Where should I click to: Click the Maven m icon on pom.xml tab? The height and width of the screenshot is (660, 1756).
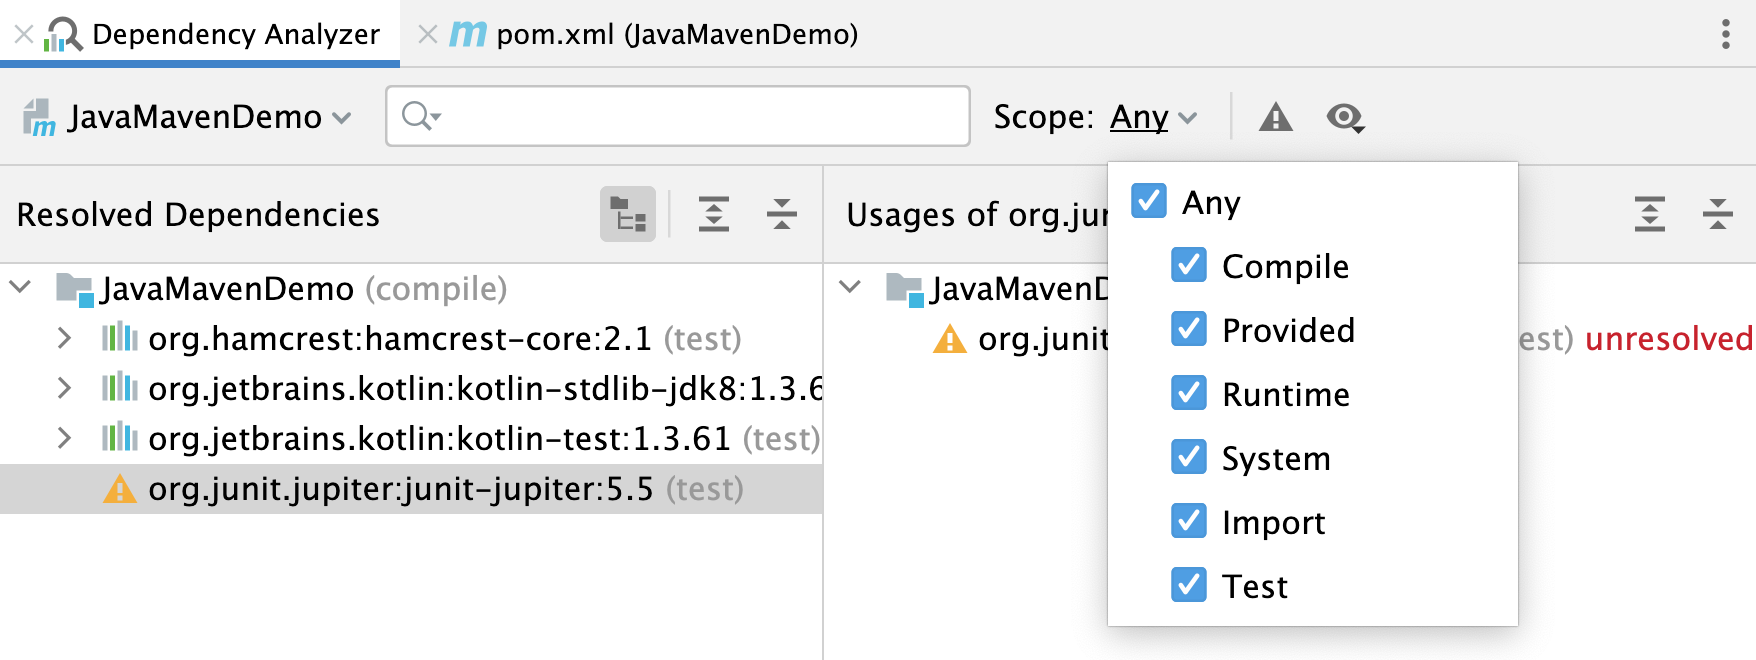click(467, 35)
